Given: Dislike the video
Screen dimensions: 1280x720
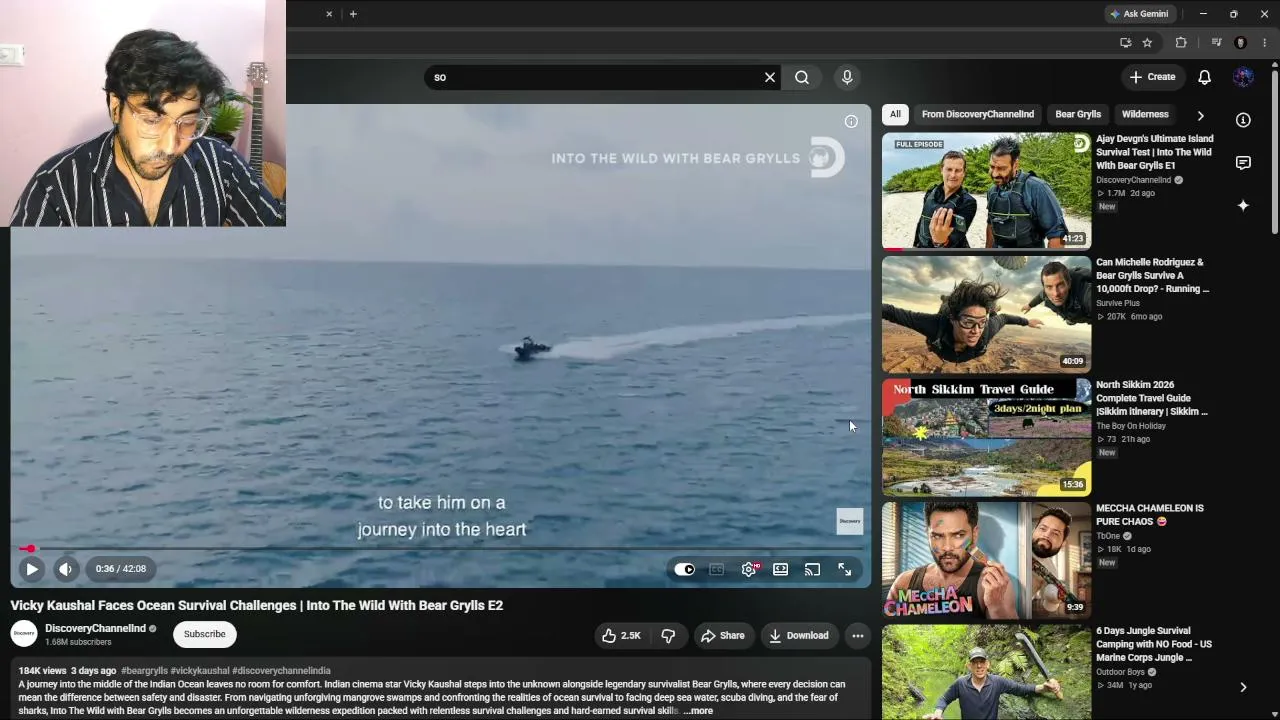Looking at the screenshot, I should 668,635.
